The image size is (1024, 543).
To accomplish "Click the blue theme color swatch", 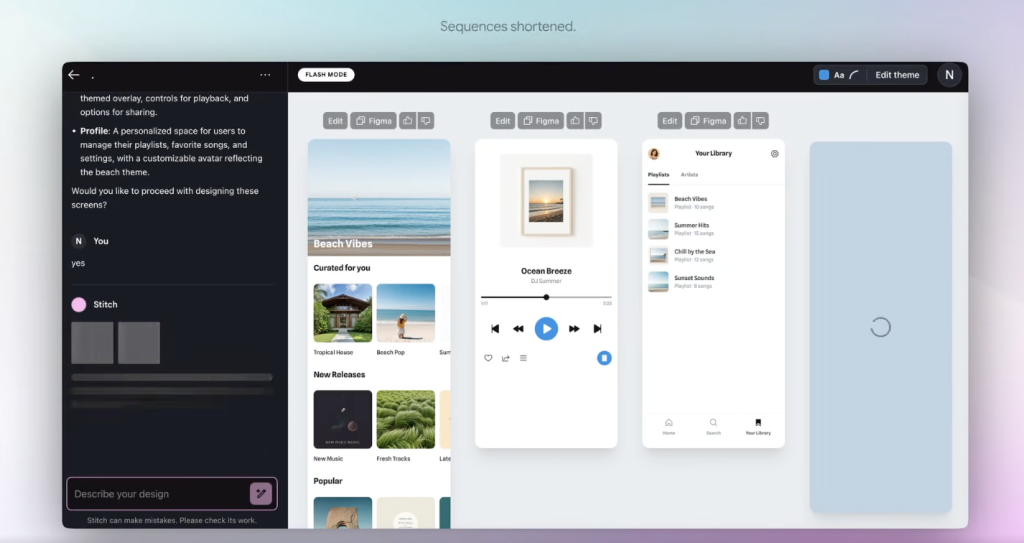I will (824, 75).
